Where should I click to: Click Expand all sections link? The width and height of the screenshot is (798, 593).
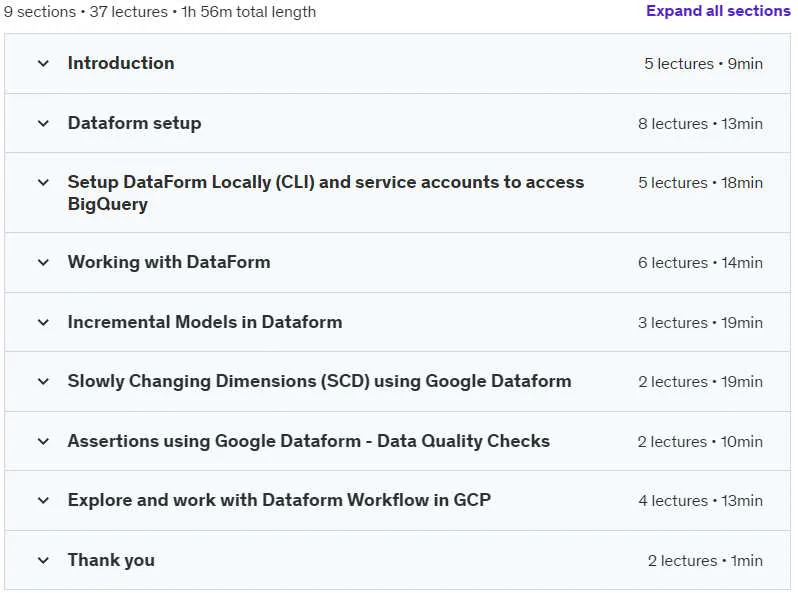pyautogui.click(x=718, y=11)
